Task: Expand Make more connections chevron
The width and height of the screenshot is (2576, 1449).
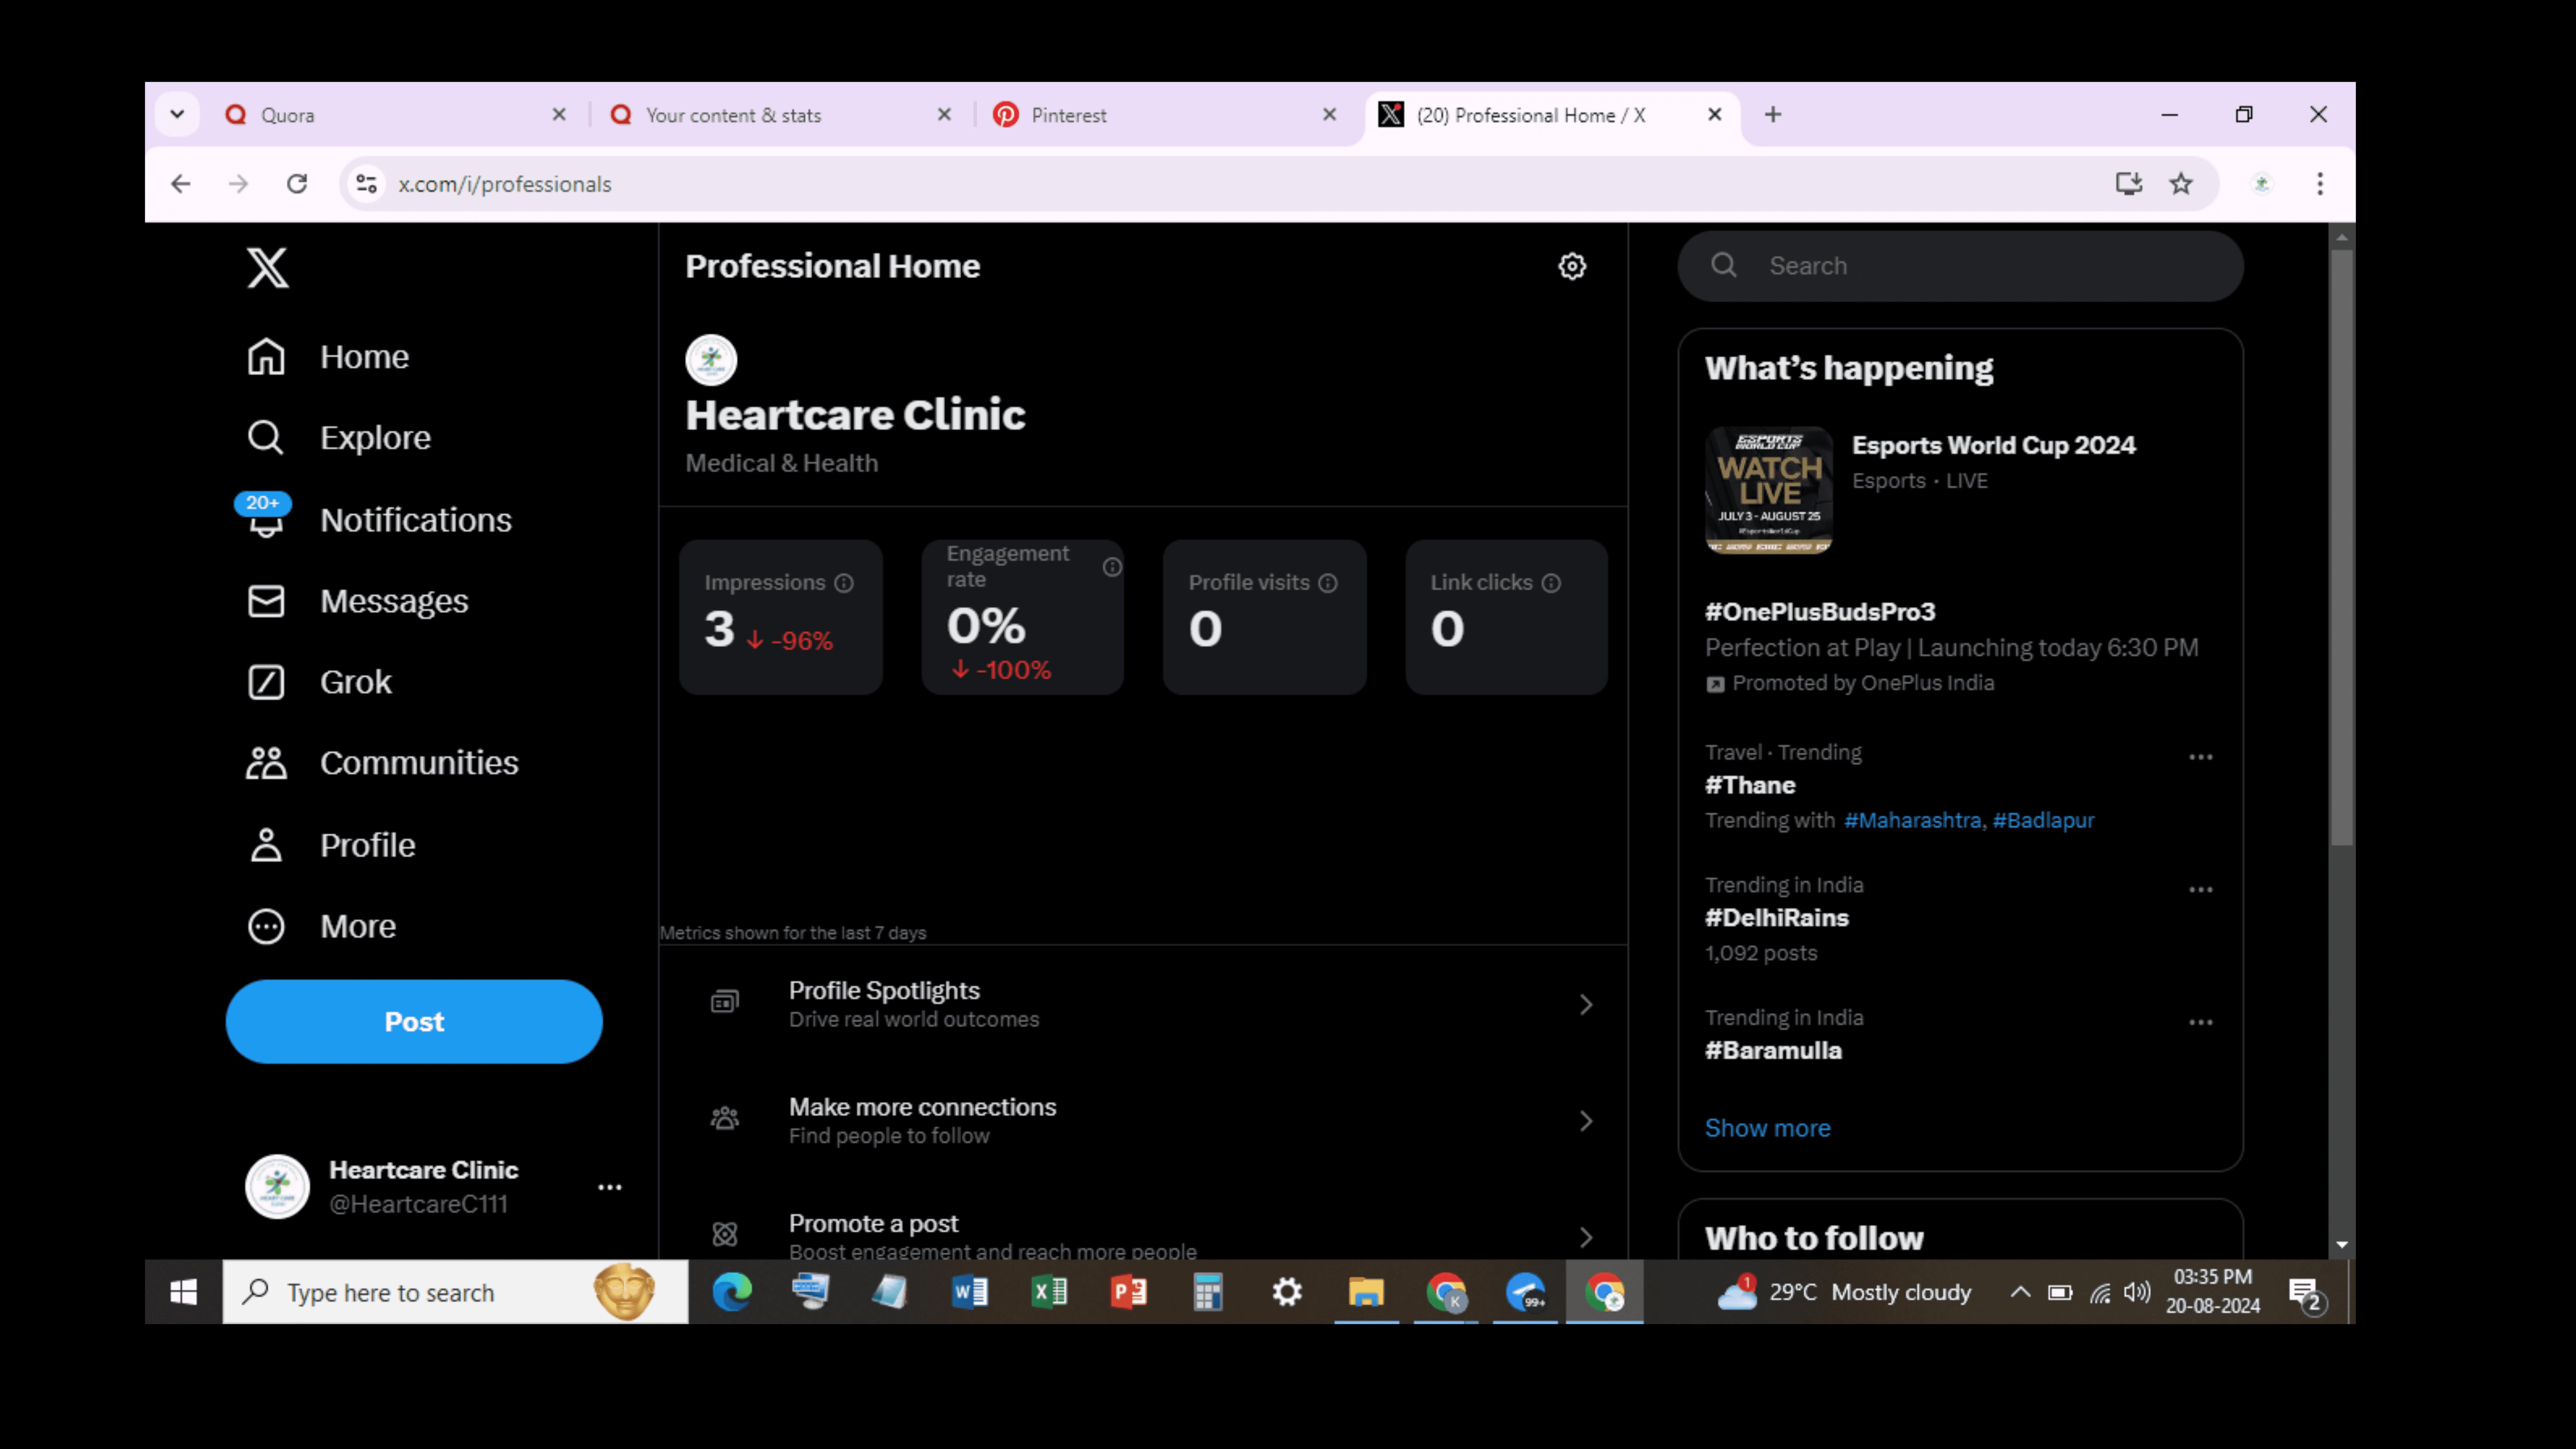Action: 1586,1121
